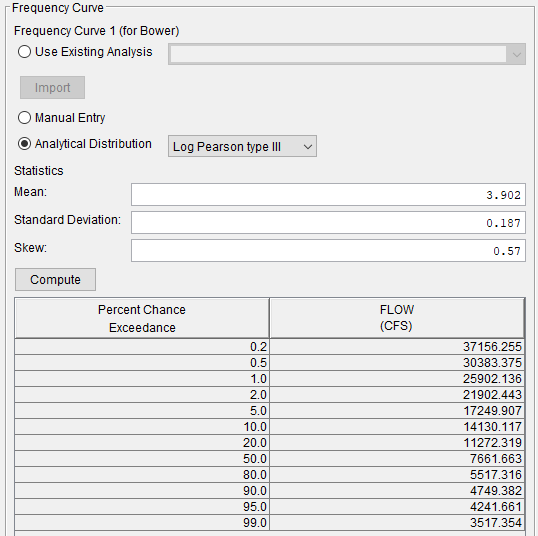This screenshot has width=538, height=536.
Task: Click the greyed Import button
Action: coord(52,88)
